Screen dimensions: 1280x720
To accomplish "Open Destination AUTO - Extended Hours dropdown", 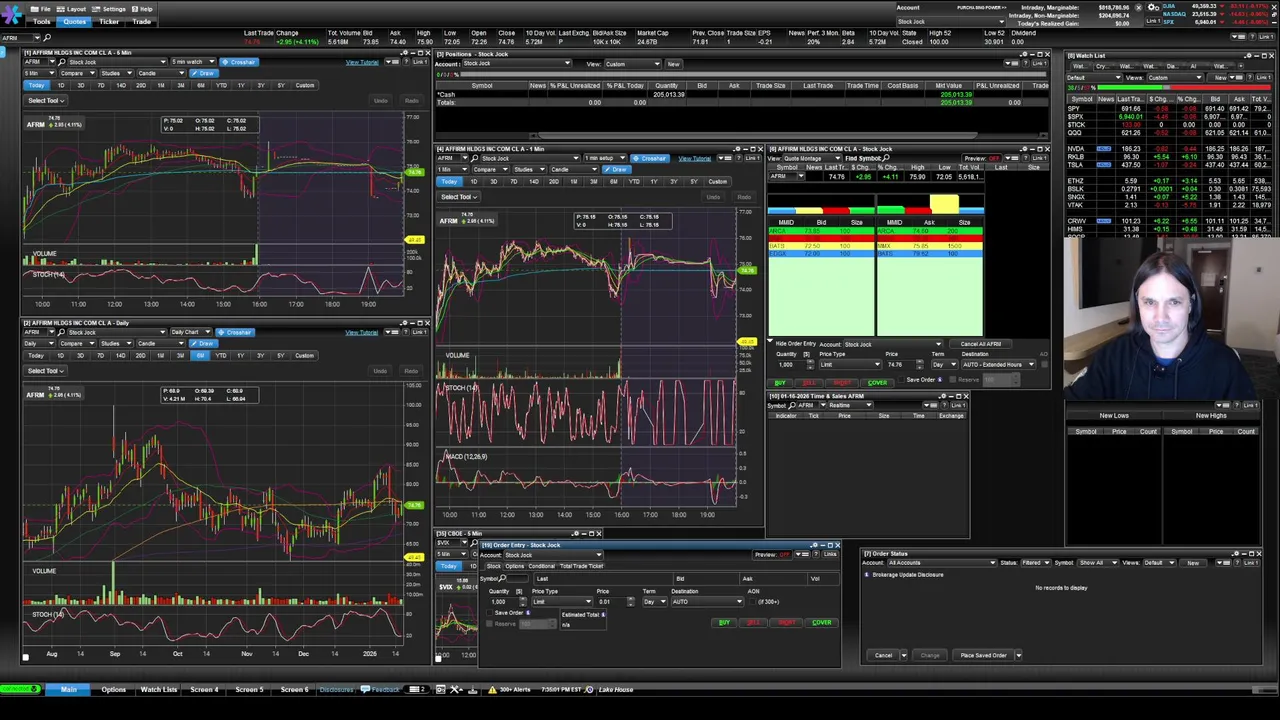I will coord(999,365).
